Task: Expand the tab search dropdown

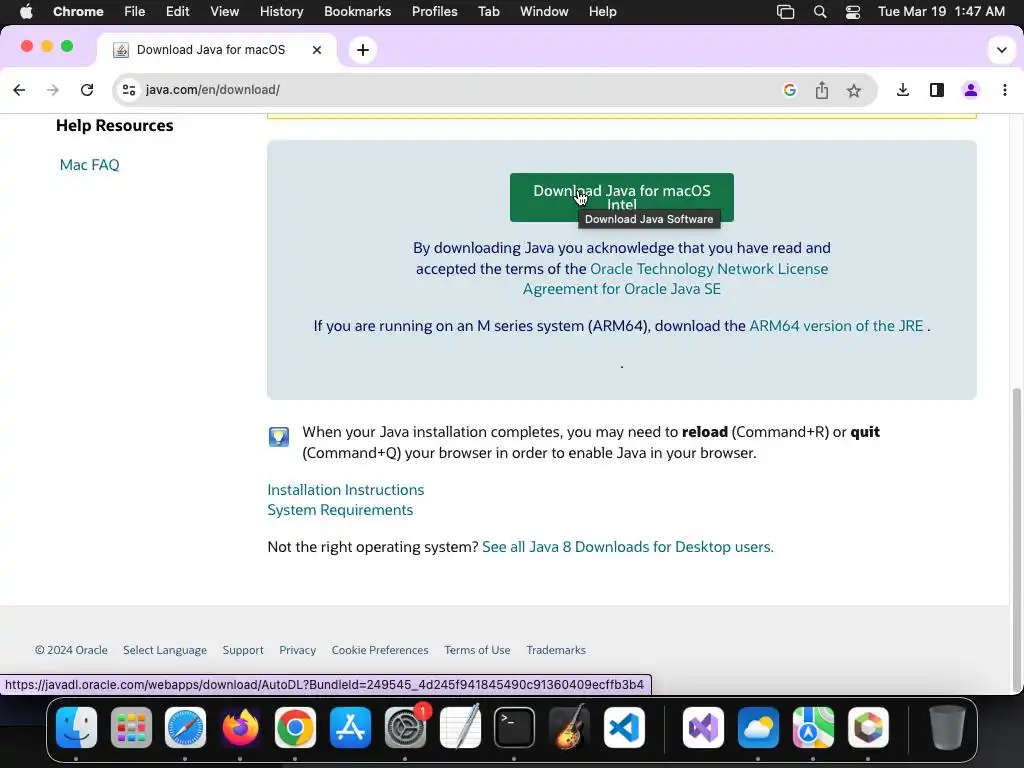Action: [x=1001, y=50]
